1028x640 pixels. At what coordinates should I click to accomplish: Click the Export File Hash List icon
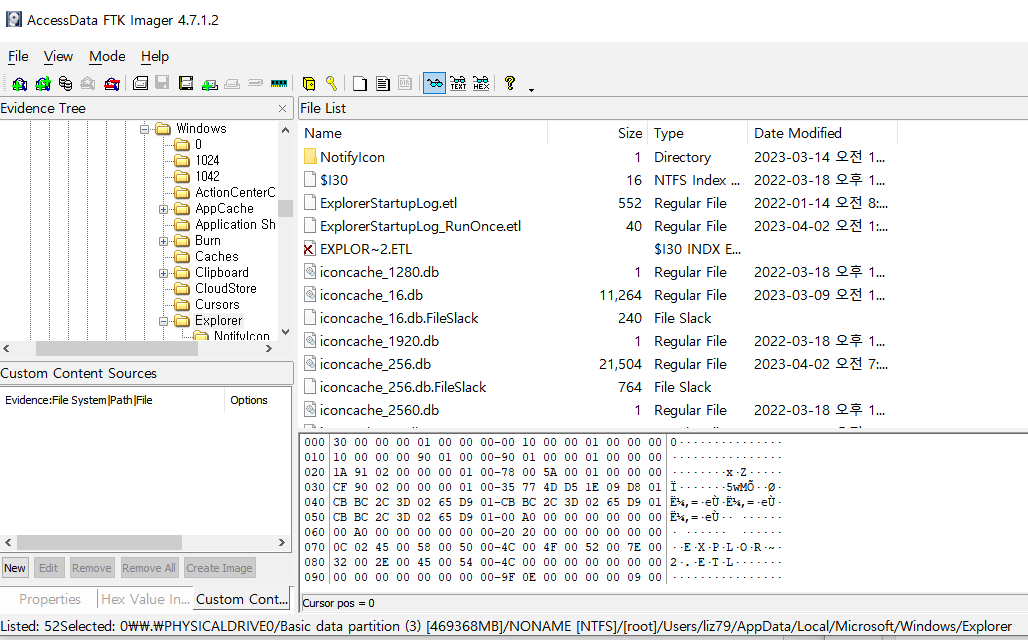[x=383, y=83]
